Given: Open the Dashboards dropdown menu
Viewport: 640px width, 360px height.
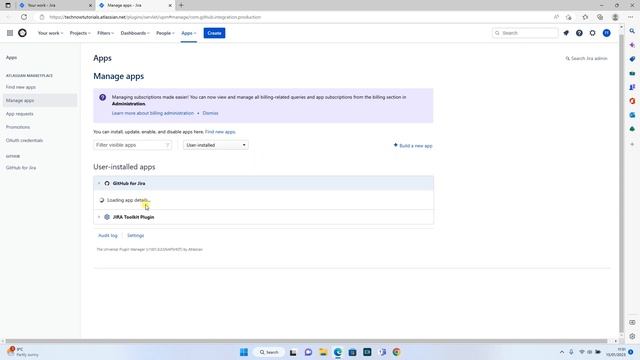Looking at the screenshot, I should coord(135,33).
